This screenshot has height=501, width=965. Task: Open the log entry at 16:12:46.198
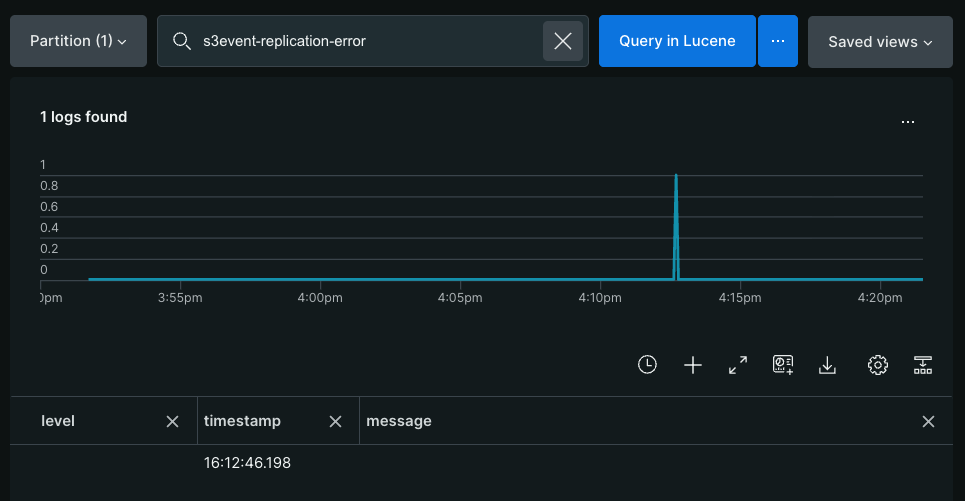(x=247, y=463)
